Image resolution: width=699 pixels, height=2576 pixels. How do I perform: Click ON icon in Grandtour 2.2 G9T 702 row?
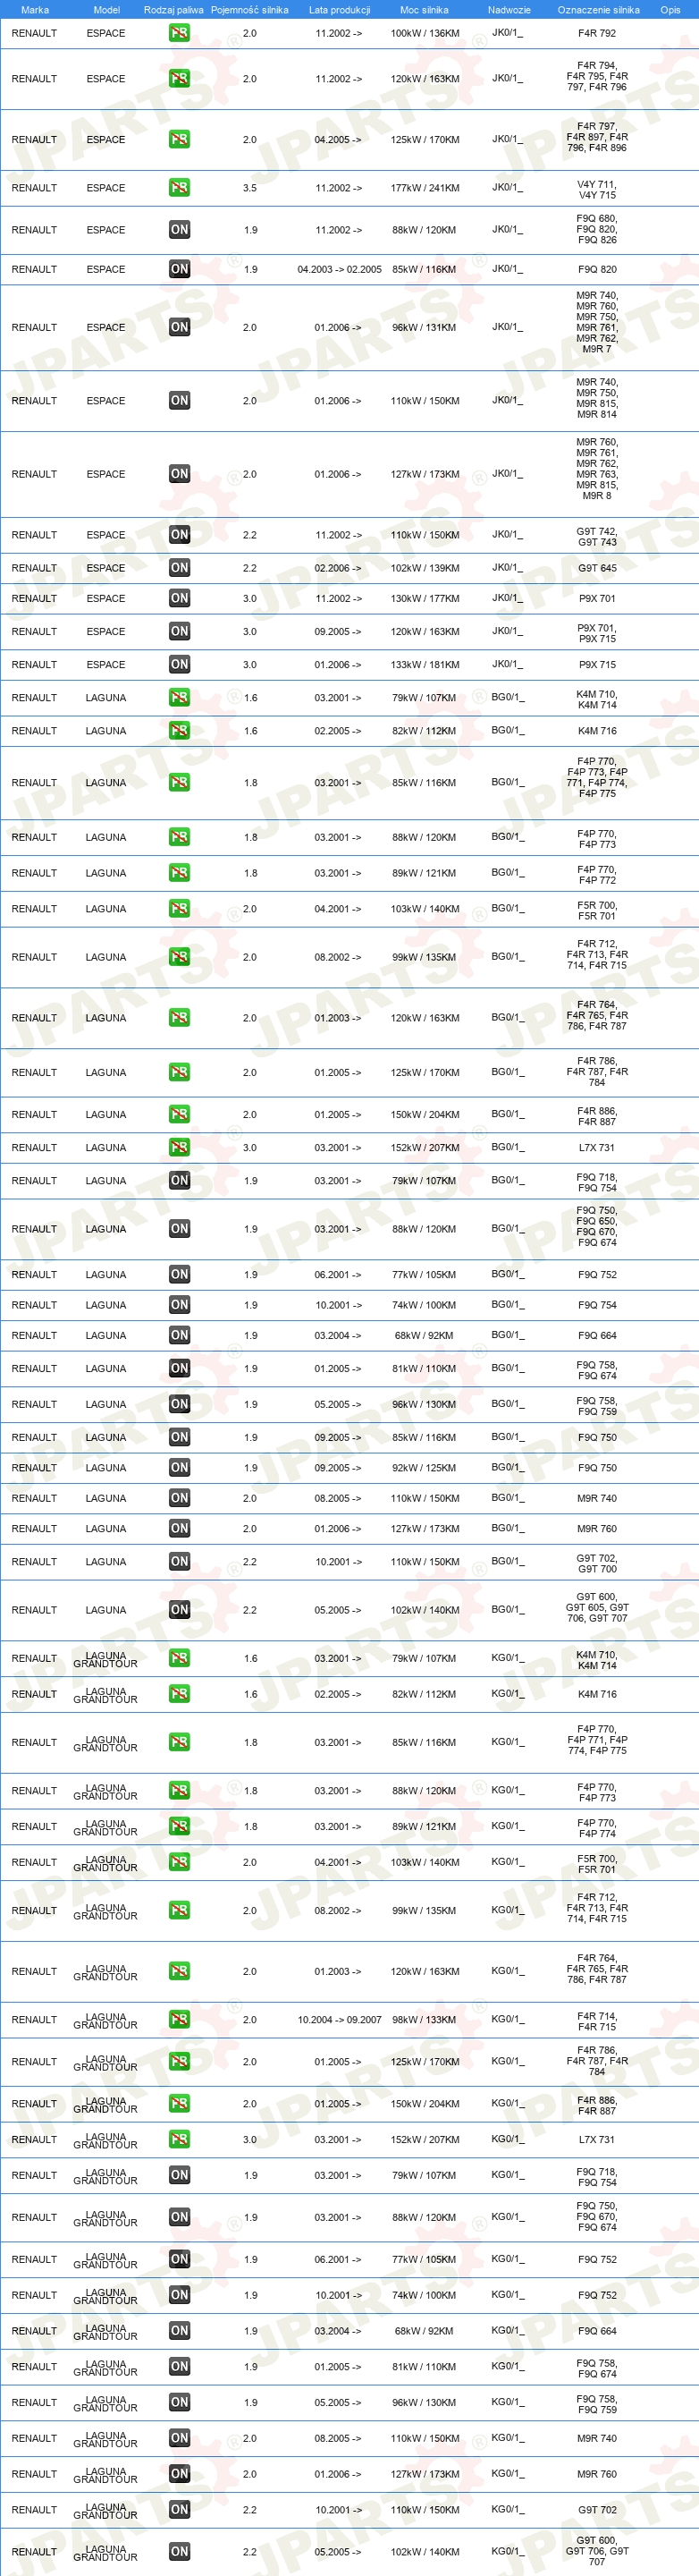[179, 2510]
